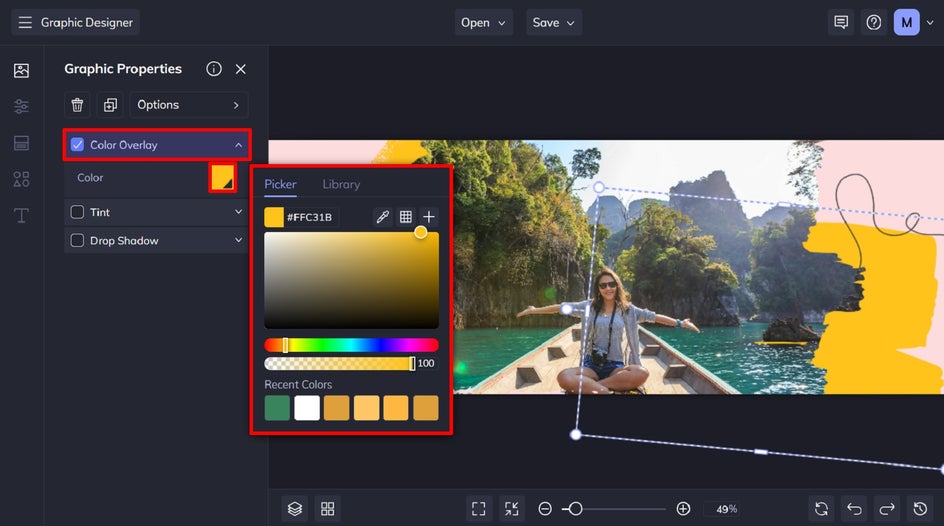This screenshot has height=526, width=944.
Task: Expand the Drop Shadow section
Action: pos(238,240)
